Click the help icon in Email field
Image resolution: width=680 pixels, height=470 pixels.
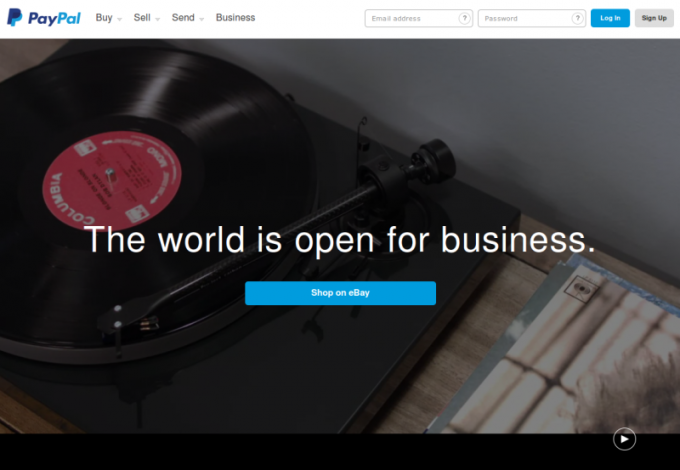(464, 18)
